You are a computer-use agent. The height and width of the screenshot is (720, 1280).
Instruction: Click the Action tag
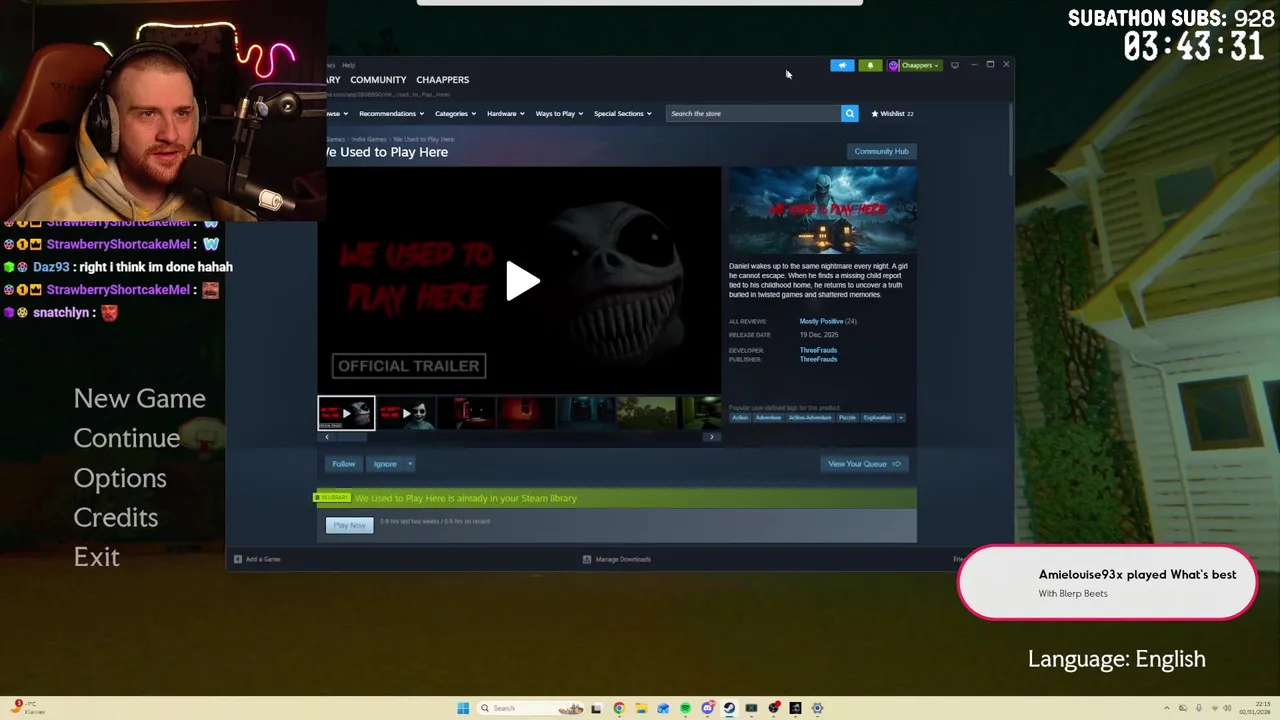[740, 417]
